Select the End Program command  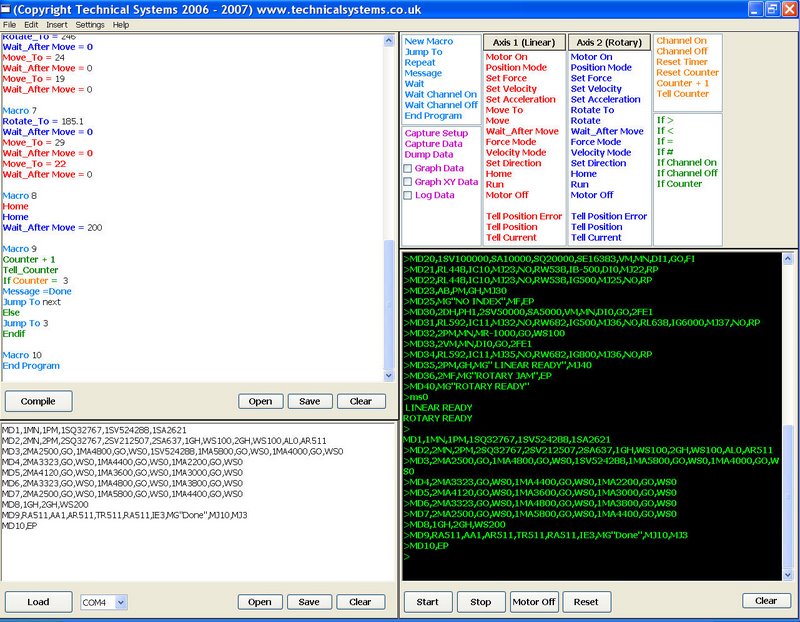tap(433, 116)
